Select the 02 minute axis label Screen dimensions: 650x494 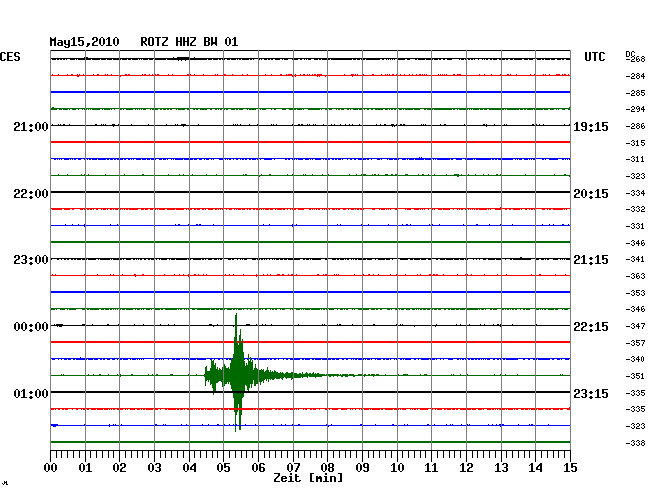119,468
